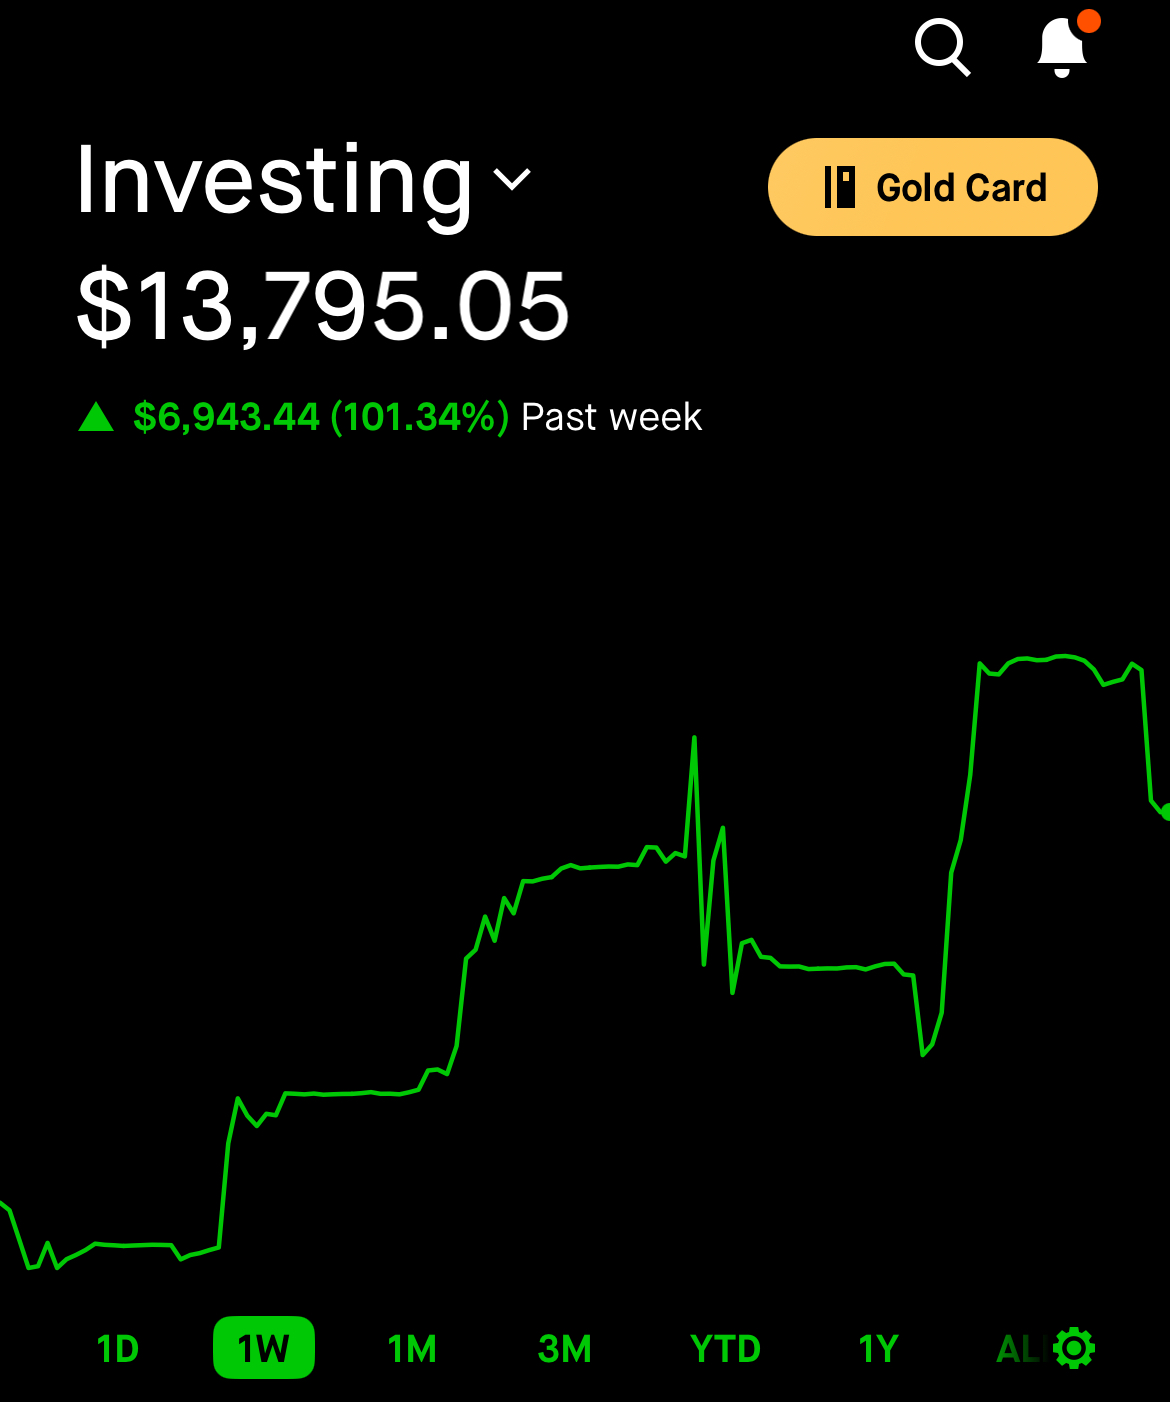Image resolution: width=1170 pixels, height=1402 pixels.
Task: Select the highlighted 1W range
Action: 264,1348
